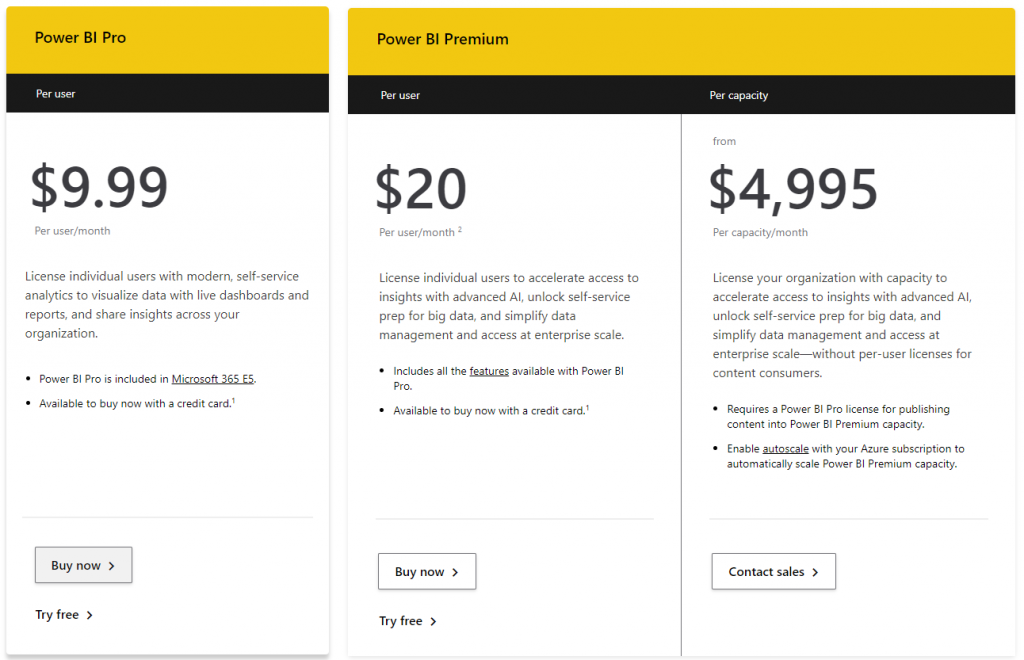The height and width of the screenshot is (660, 1024).
Task: Start Try free under Power BI Premium
Action: pyautogui.click(x=401, y=622)
